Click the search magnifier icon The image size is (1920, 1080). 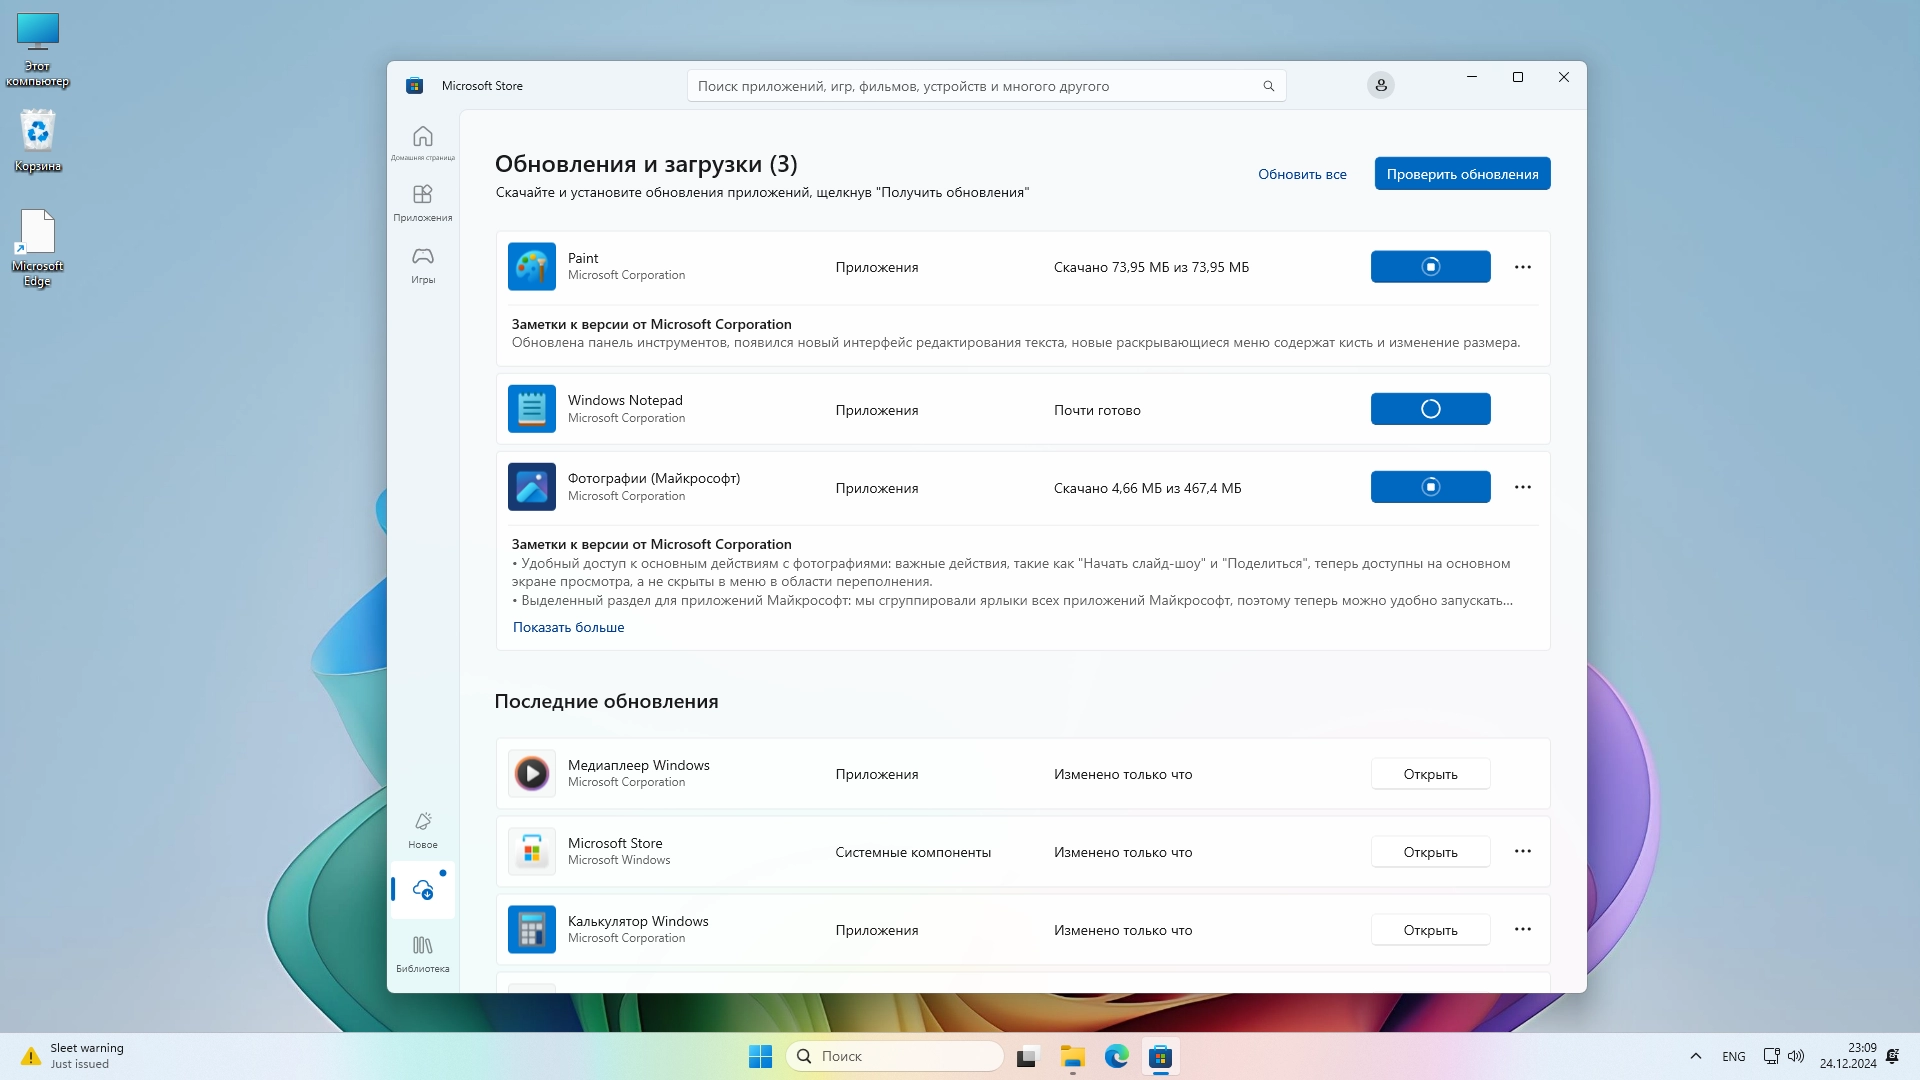1268,86
